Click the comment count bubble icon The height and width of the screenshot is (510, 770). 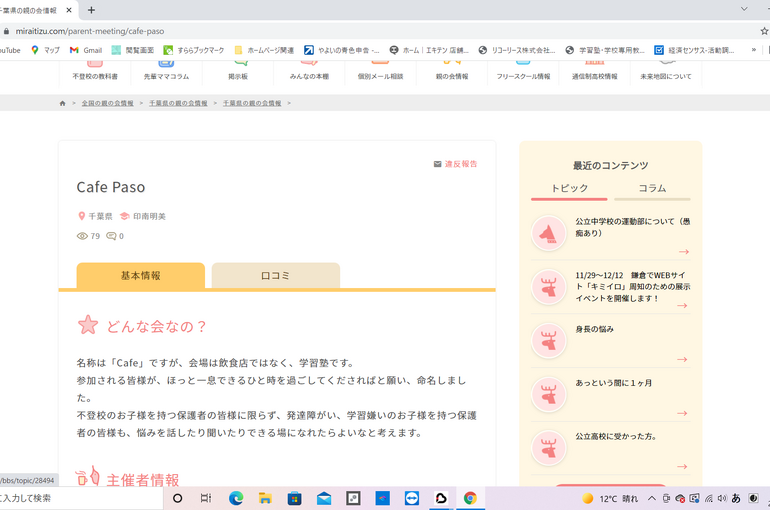[x=111, y=236]
